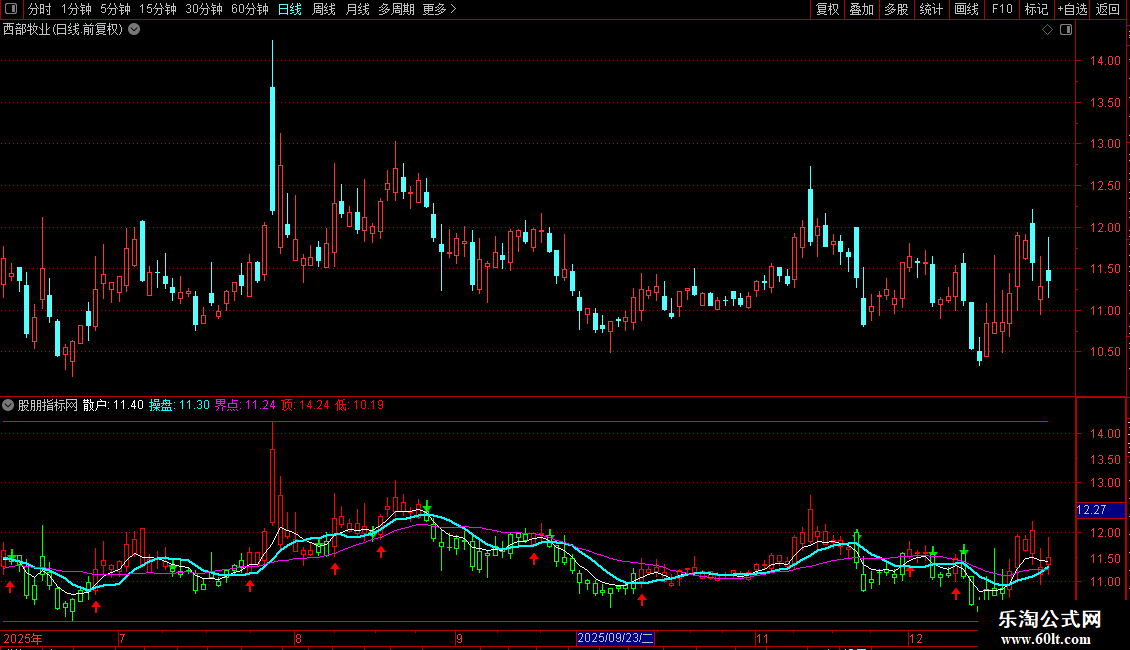Click the 12.27 price marker on axis
1130x650 pixels.
1100,510
